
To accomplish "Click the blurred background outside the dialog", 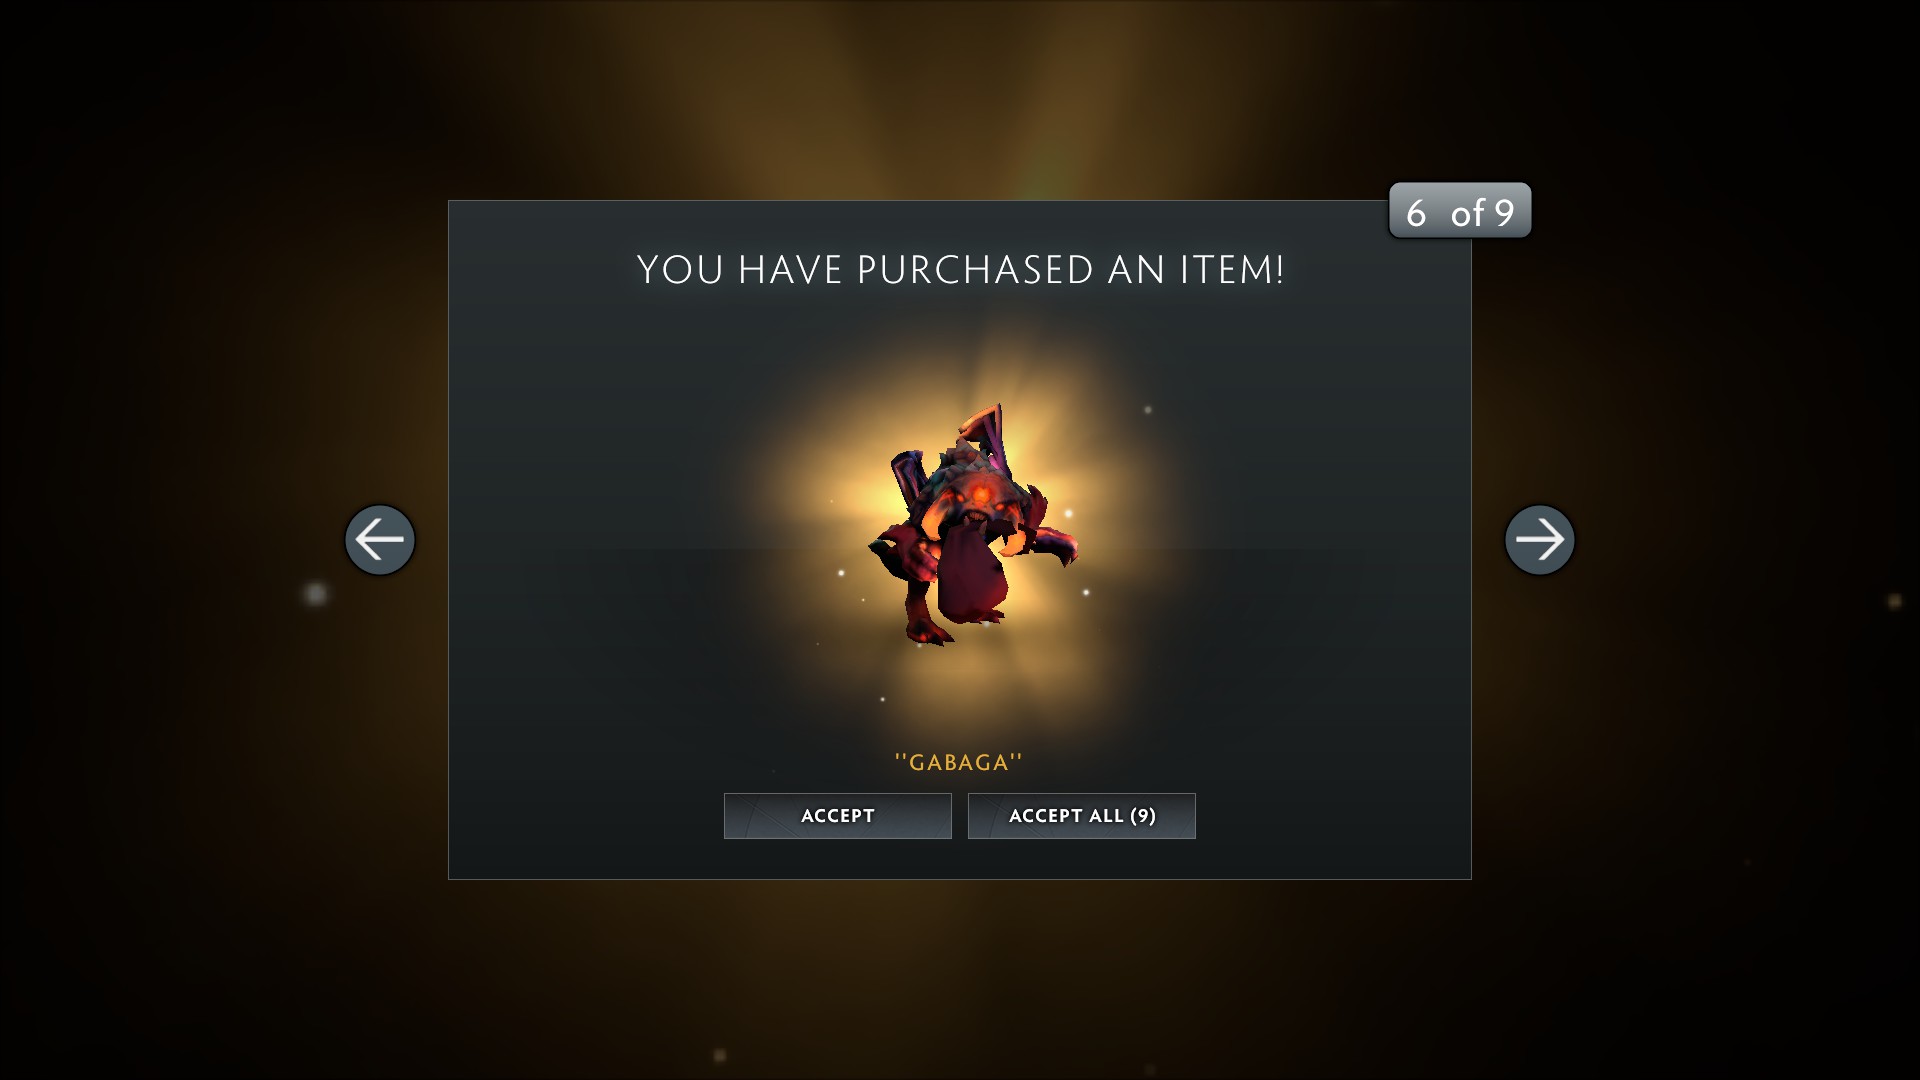I will point(200,300).
